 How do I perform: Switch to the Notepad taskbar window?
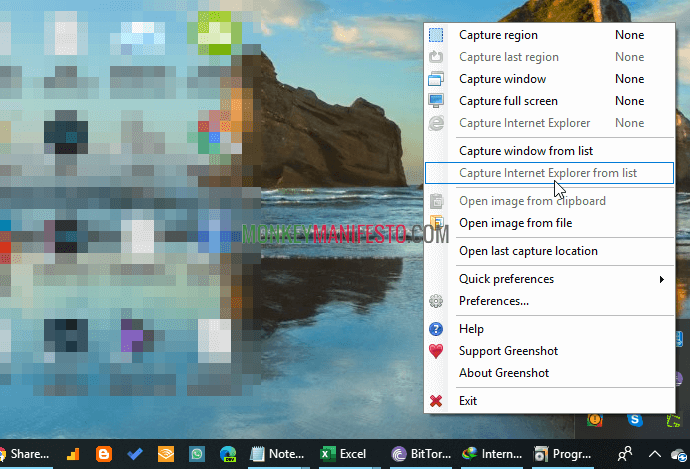point(277,454)
